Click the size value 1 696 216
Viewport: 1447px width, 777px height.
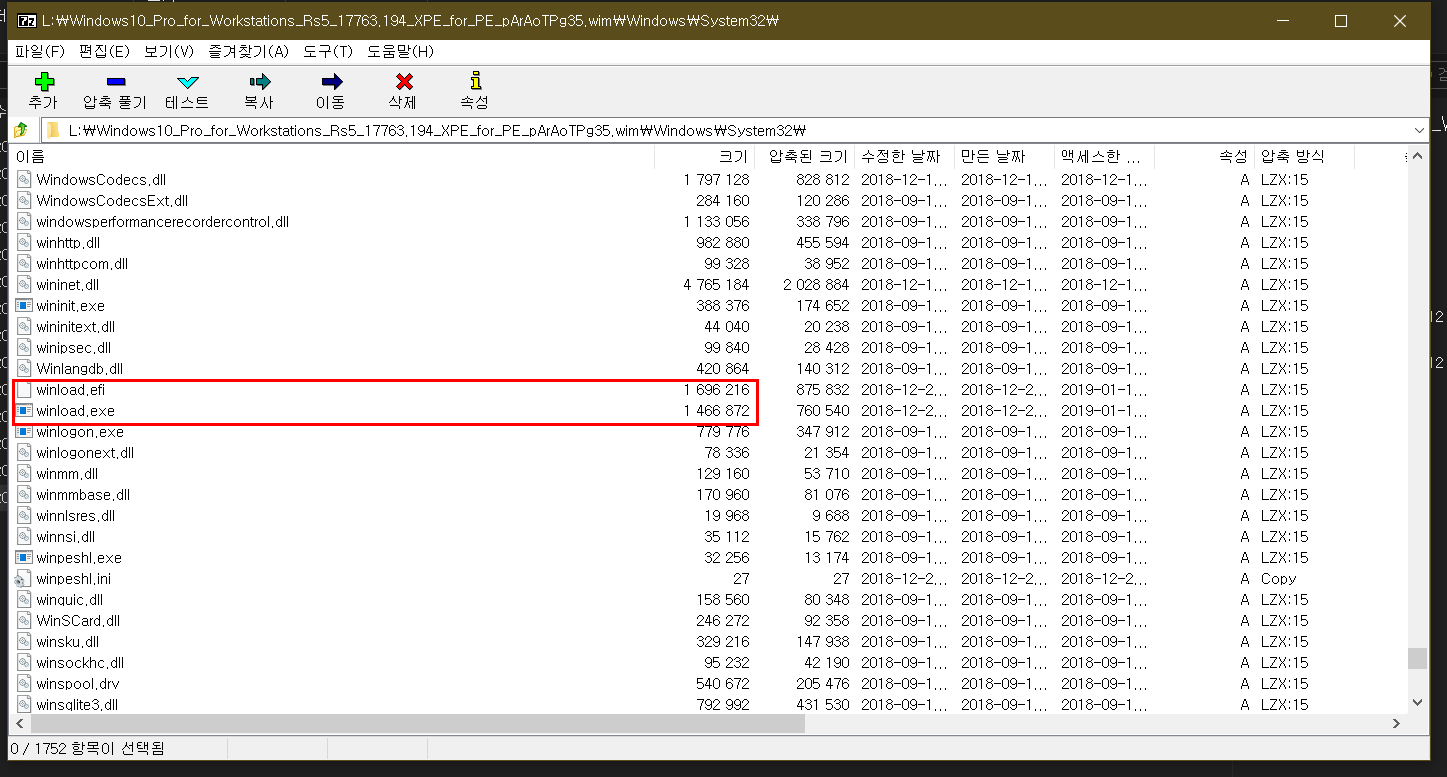pyautogui.click(x=717, y=390)
